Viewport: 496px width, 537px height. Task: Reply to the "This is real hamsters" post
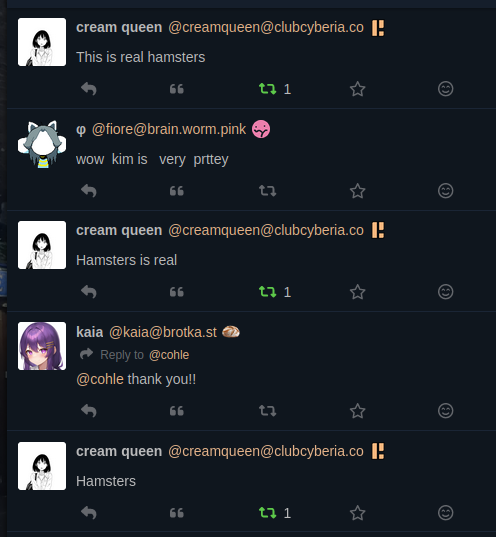pyautogui.click(x=89, y=89)
